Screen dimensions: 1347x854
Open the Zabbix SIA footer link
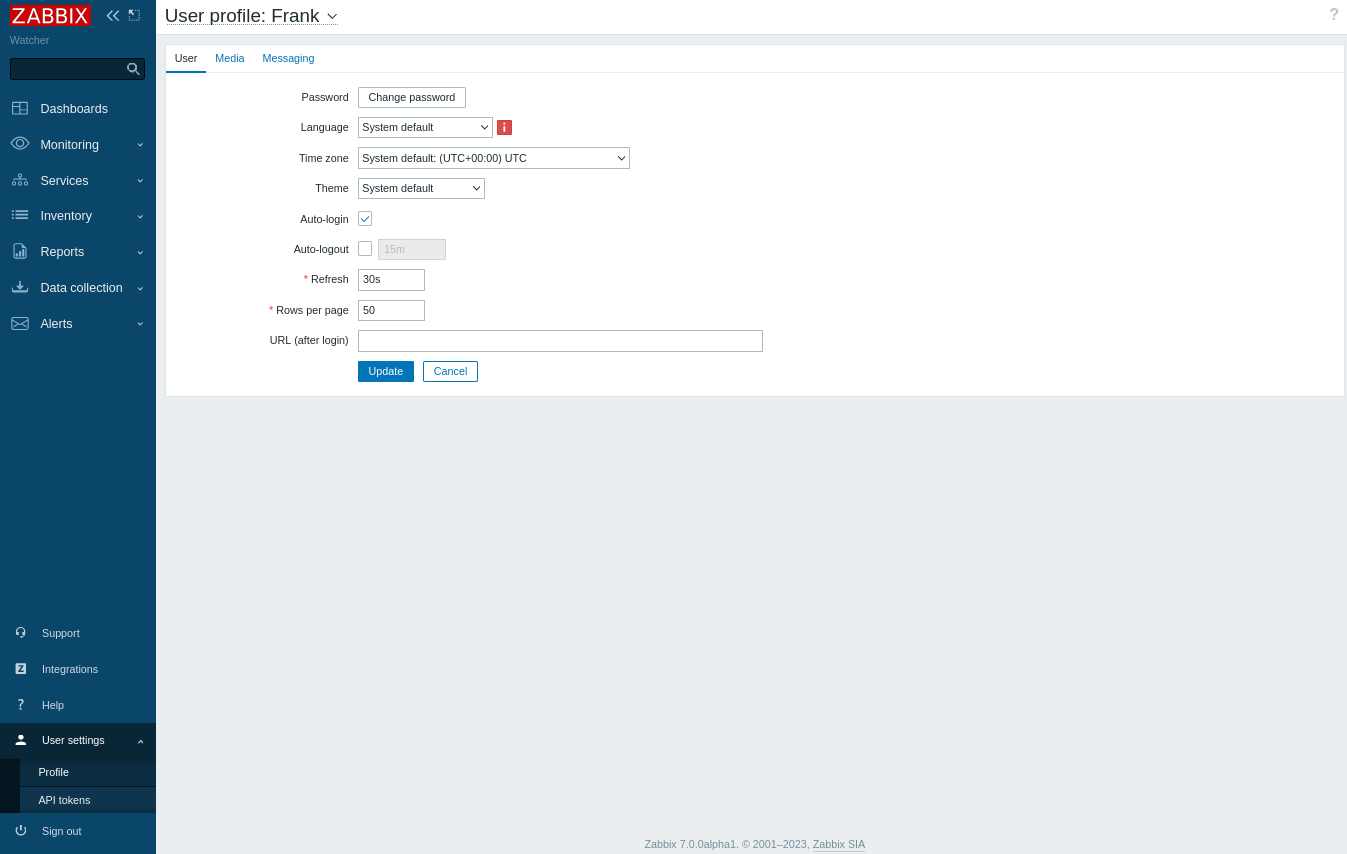click(839, 844)
